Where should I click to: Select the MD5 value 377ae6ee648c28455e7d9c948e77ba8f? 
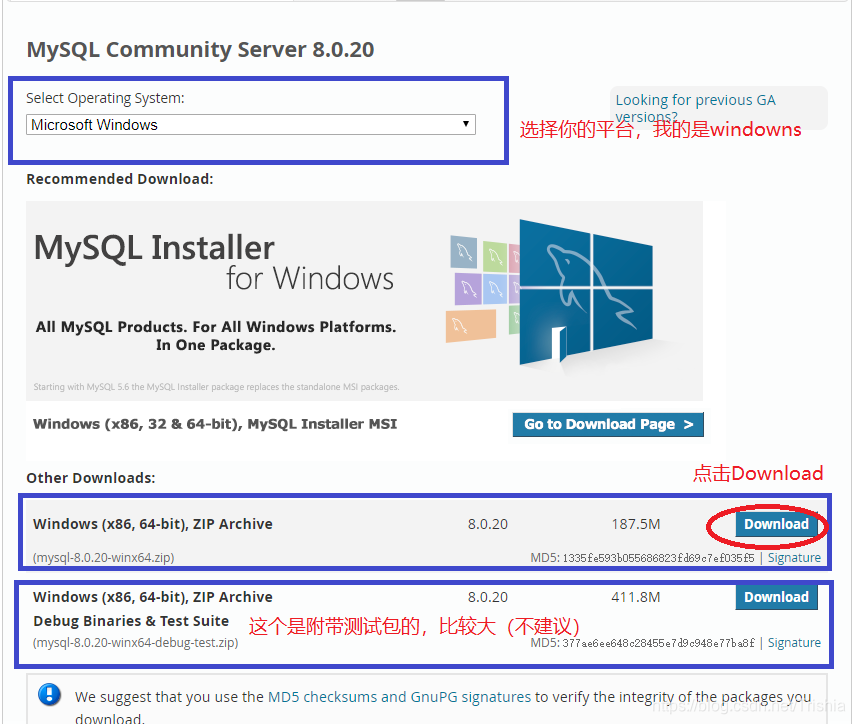pos(658,643)
